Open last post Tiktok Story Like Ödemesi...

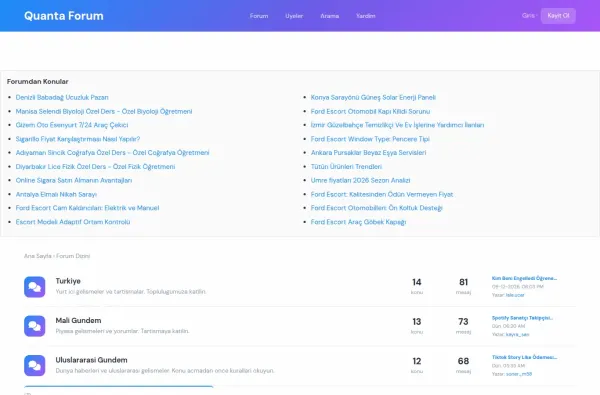pos(524,357)
